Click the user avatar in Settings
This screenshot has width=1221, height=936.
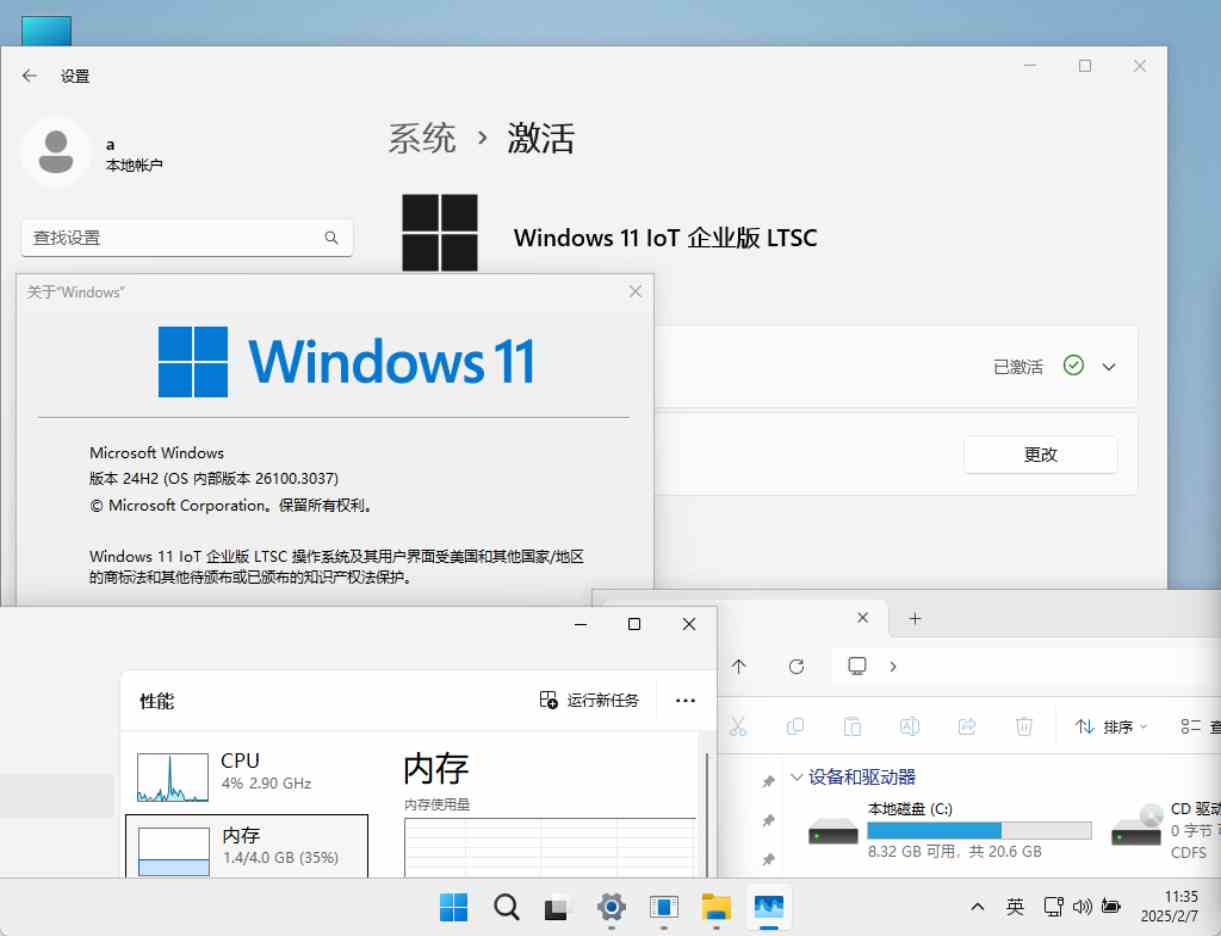pos(56,152)
